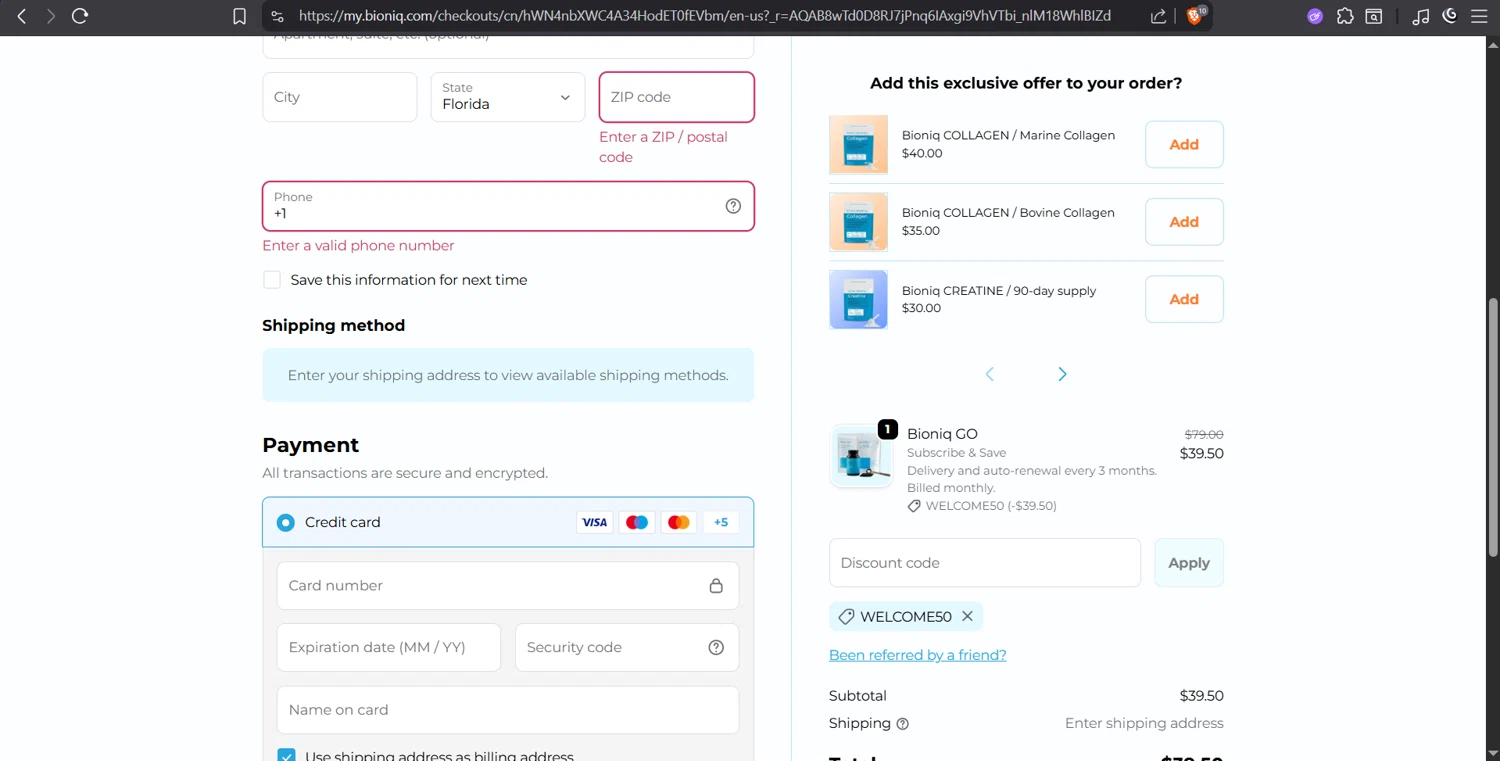Click the Subtotal $39.50 value
The image size is (1500, 761).
[x=1201, y=696]
